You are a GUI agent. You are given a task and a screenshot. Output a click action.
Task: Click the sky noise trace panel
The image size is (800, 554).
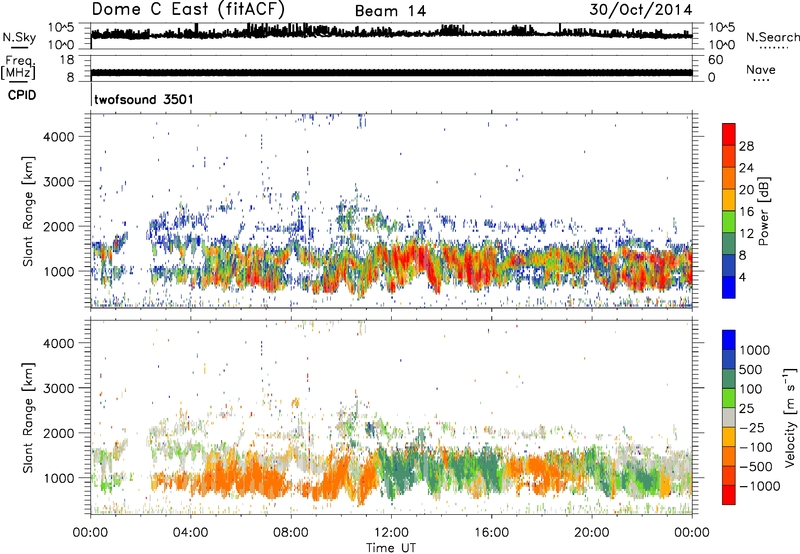pos(391,36)
